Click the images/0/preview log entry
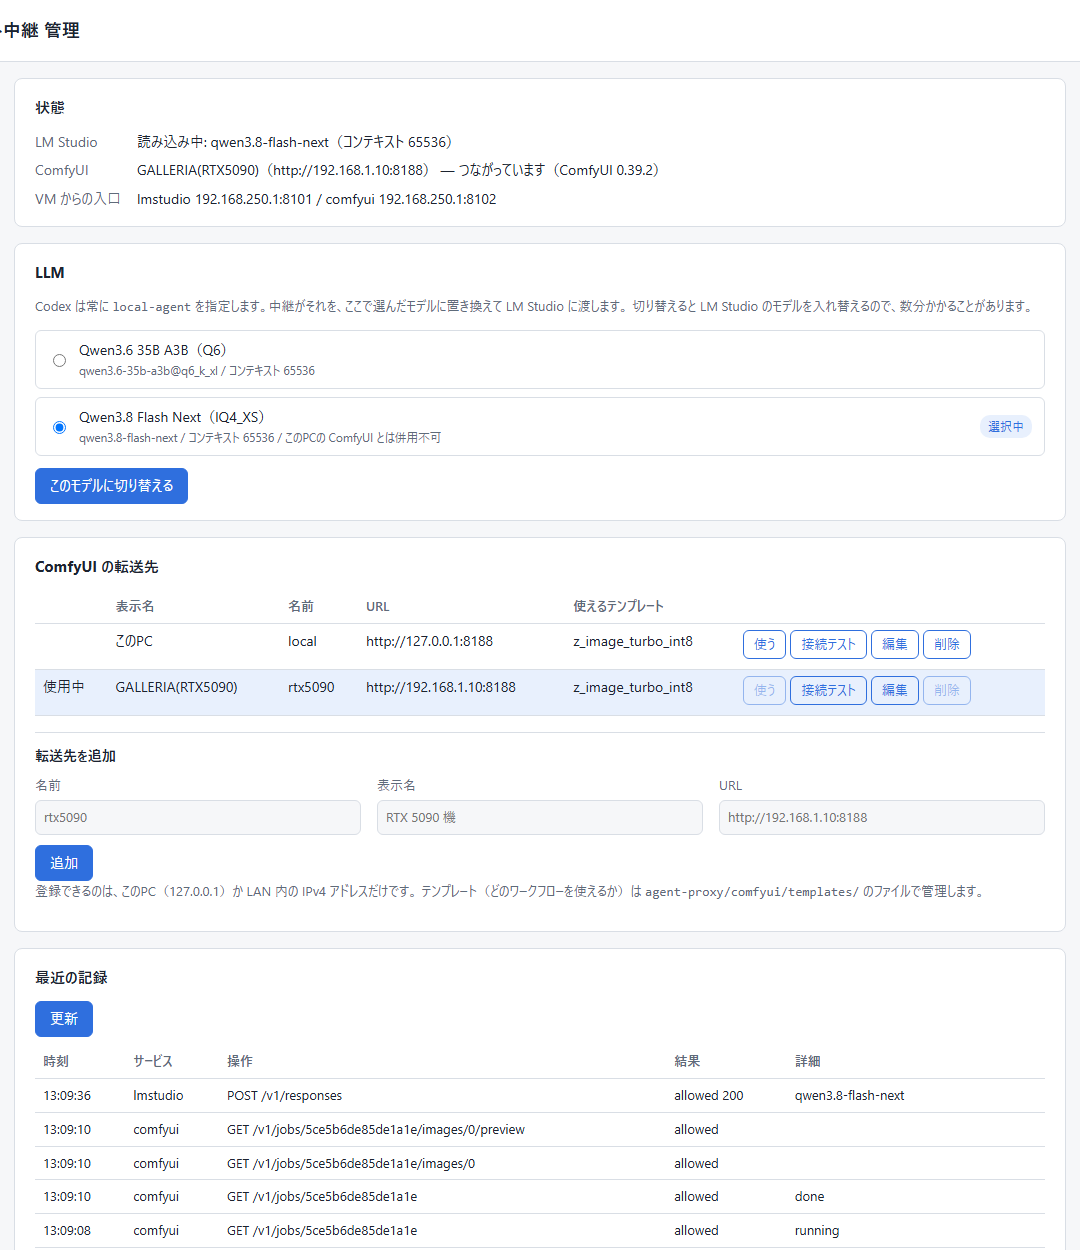1080x1250 pixels. point(376,1130)
